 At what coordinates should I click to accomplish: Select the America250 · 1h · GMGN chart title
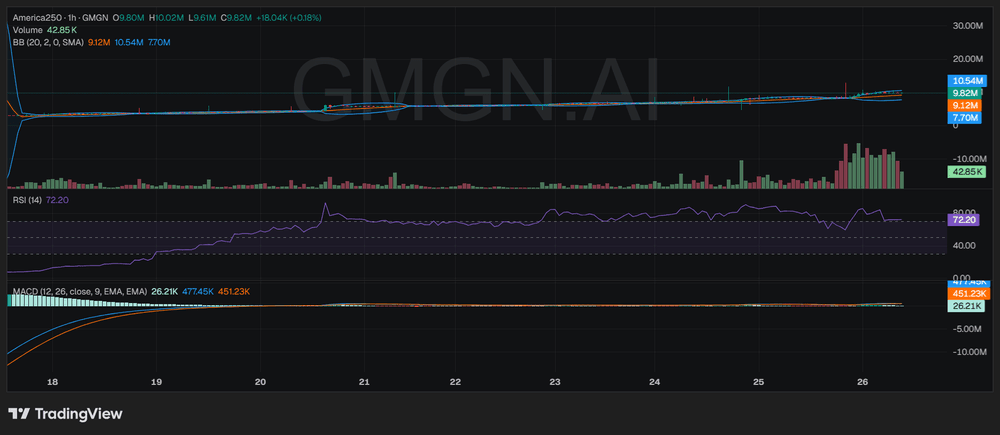point(60,18)
